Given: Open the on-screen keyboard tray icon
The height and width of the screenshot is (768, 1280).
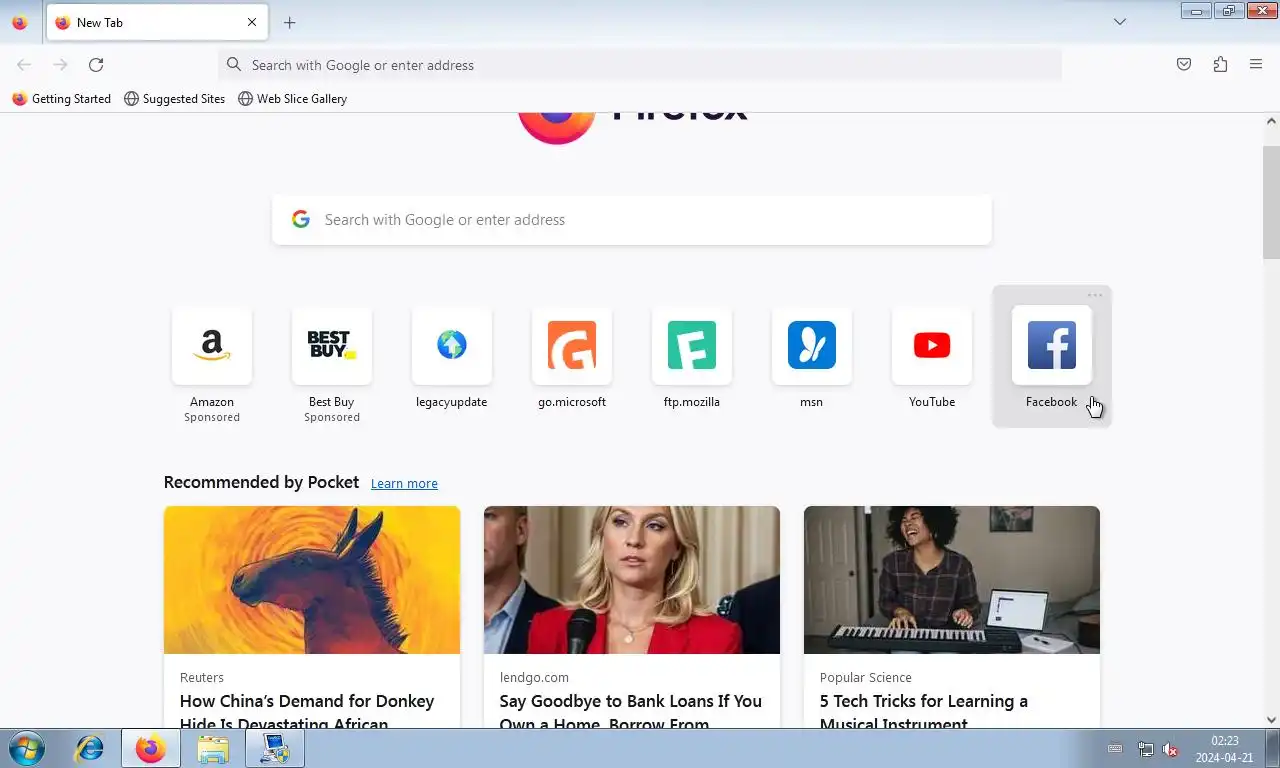Looking at the screenshot, I should click(x=1115, y=749).
